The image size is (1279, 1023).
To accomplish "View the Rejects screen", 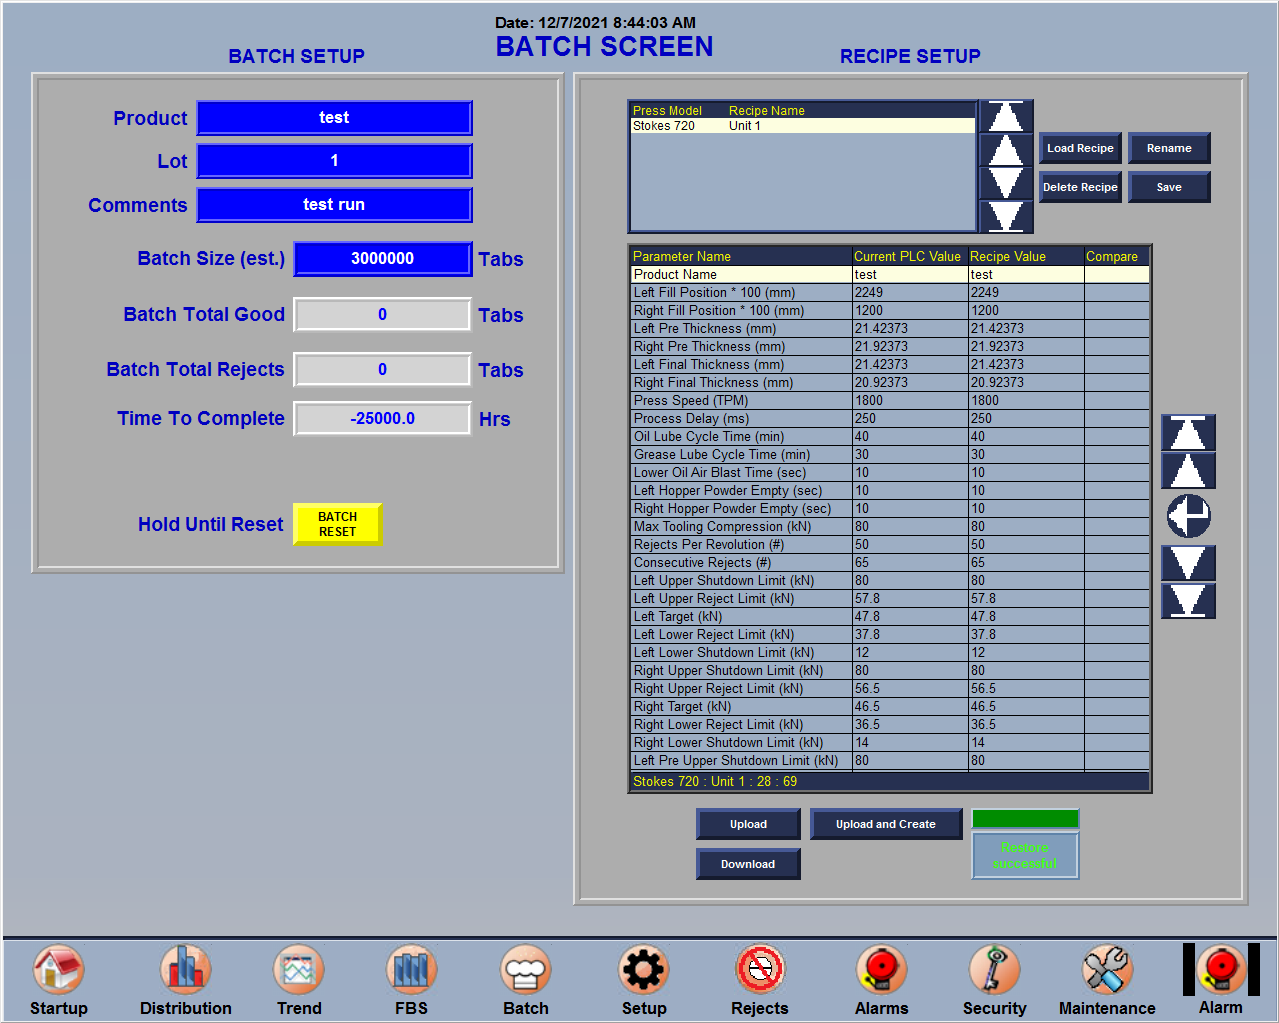I will click(759, 979).
